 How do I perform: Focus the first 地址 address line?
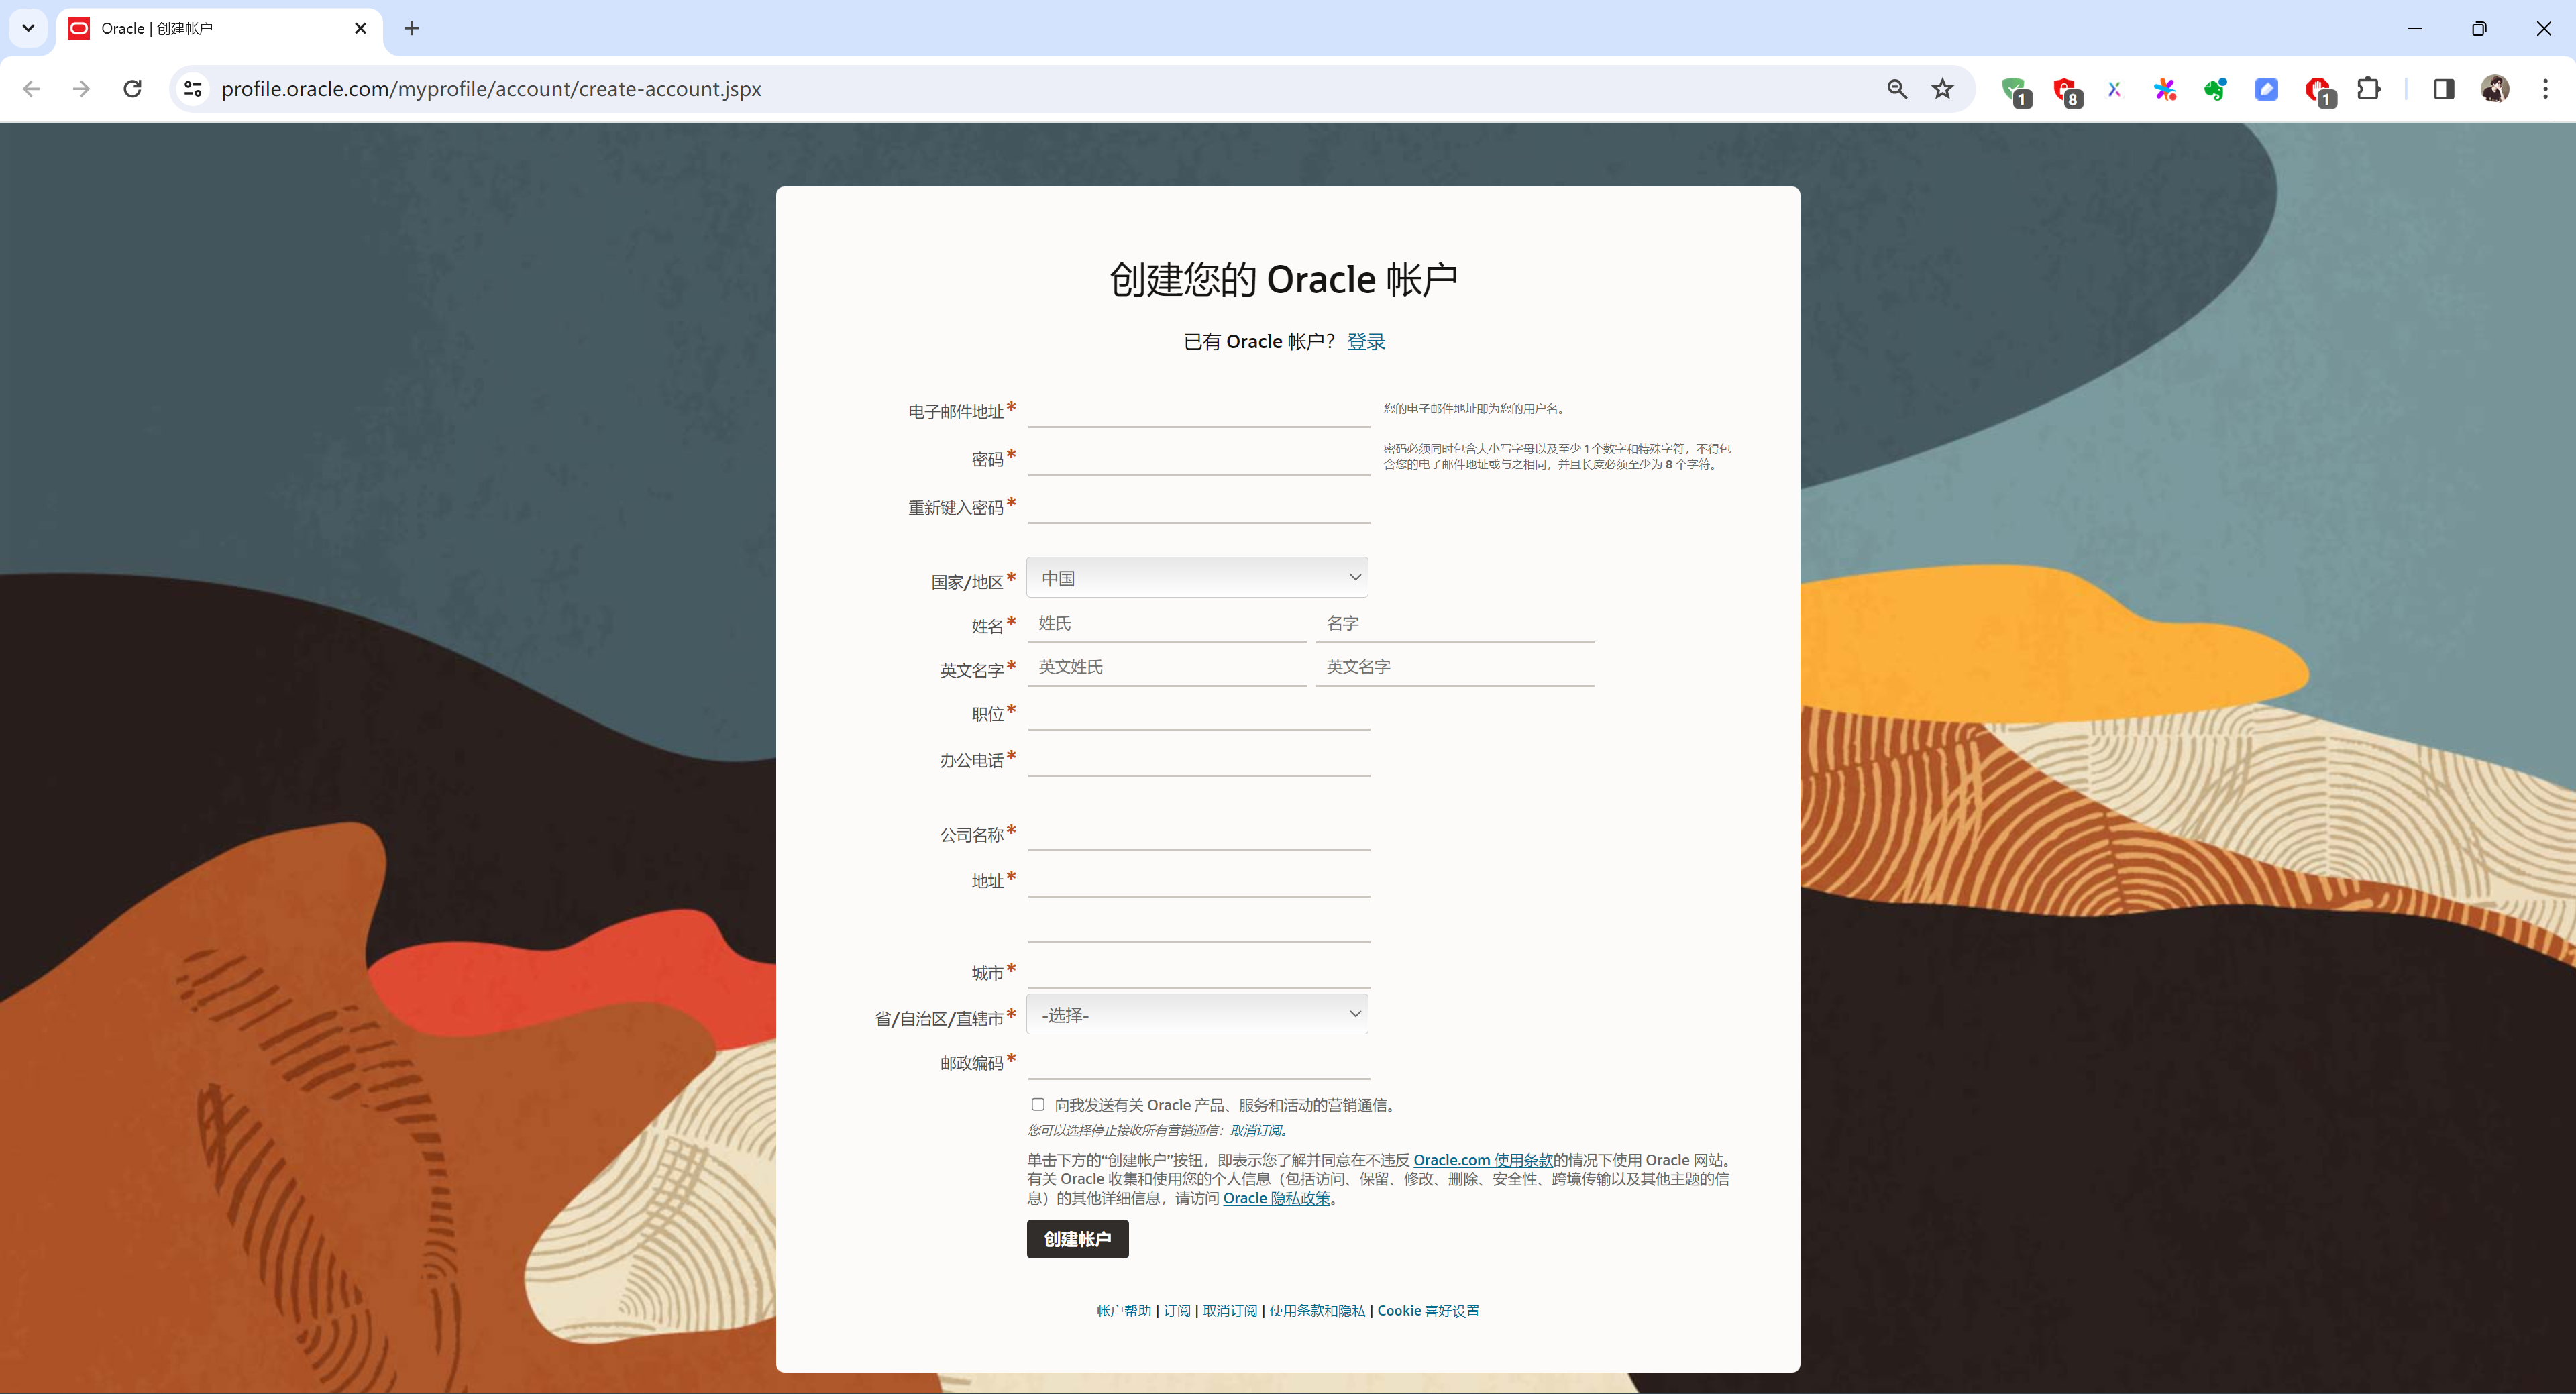1198,880
